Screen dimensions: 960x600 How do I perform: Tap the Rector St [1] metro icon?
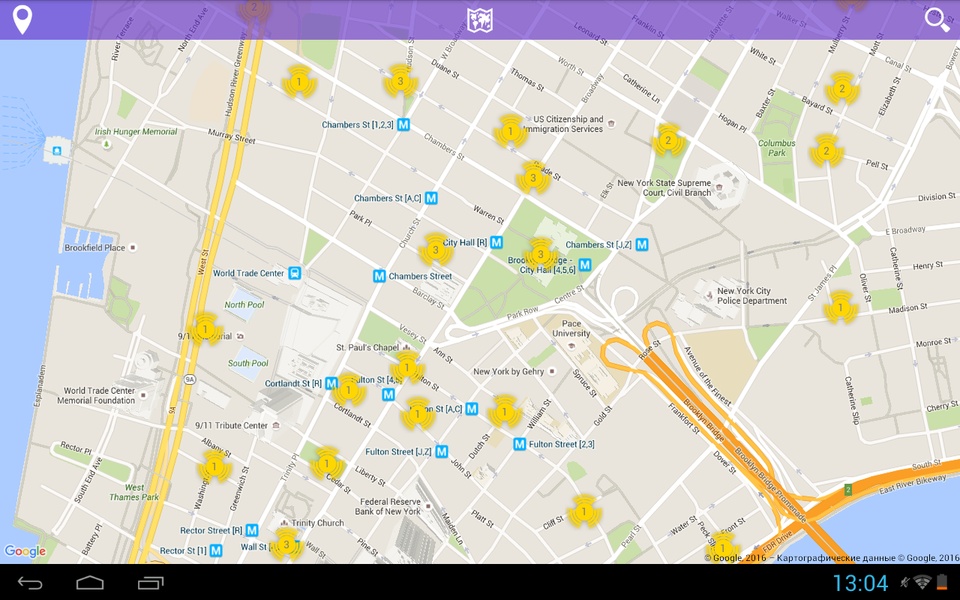click(216, 550)
